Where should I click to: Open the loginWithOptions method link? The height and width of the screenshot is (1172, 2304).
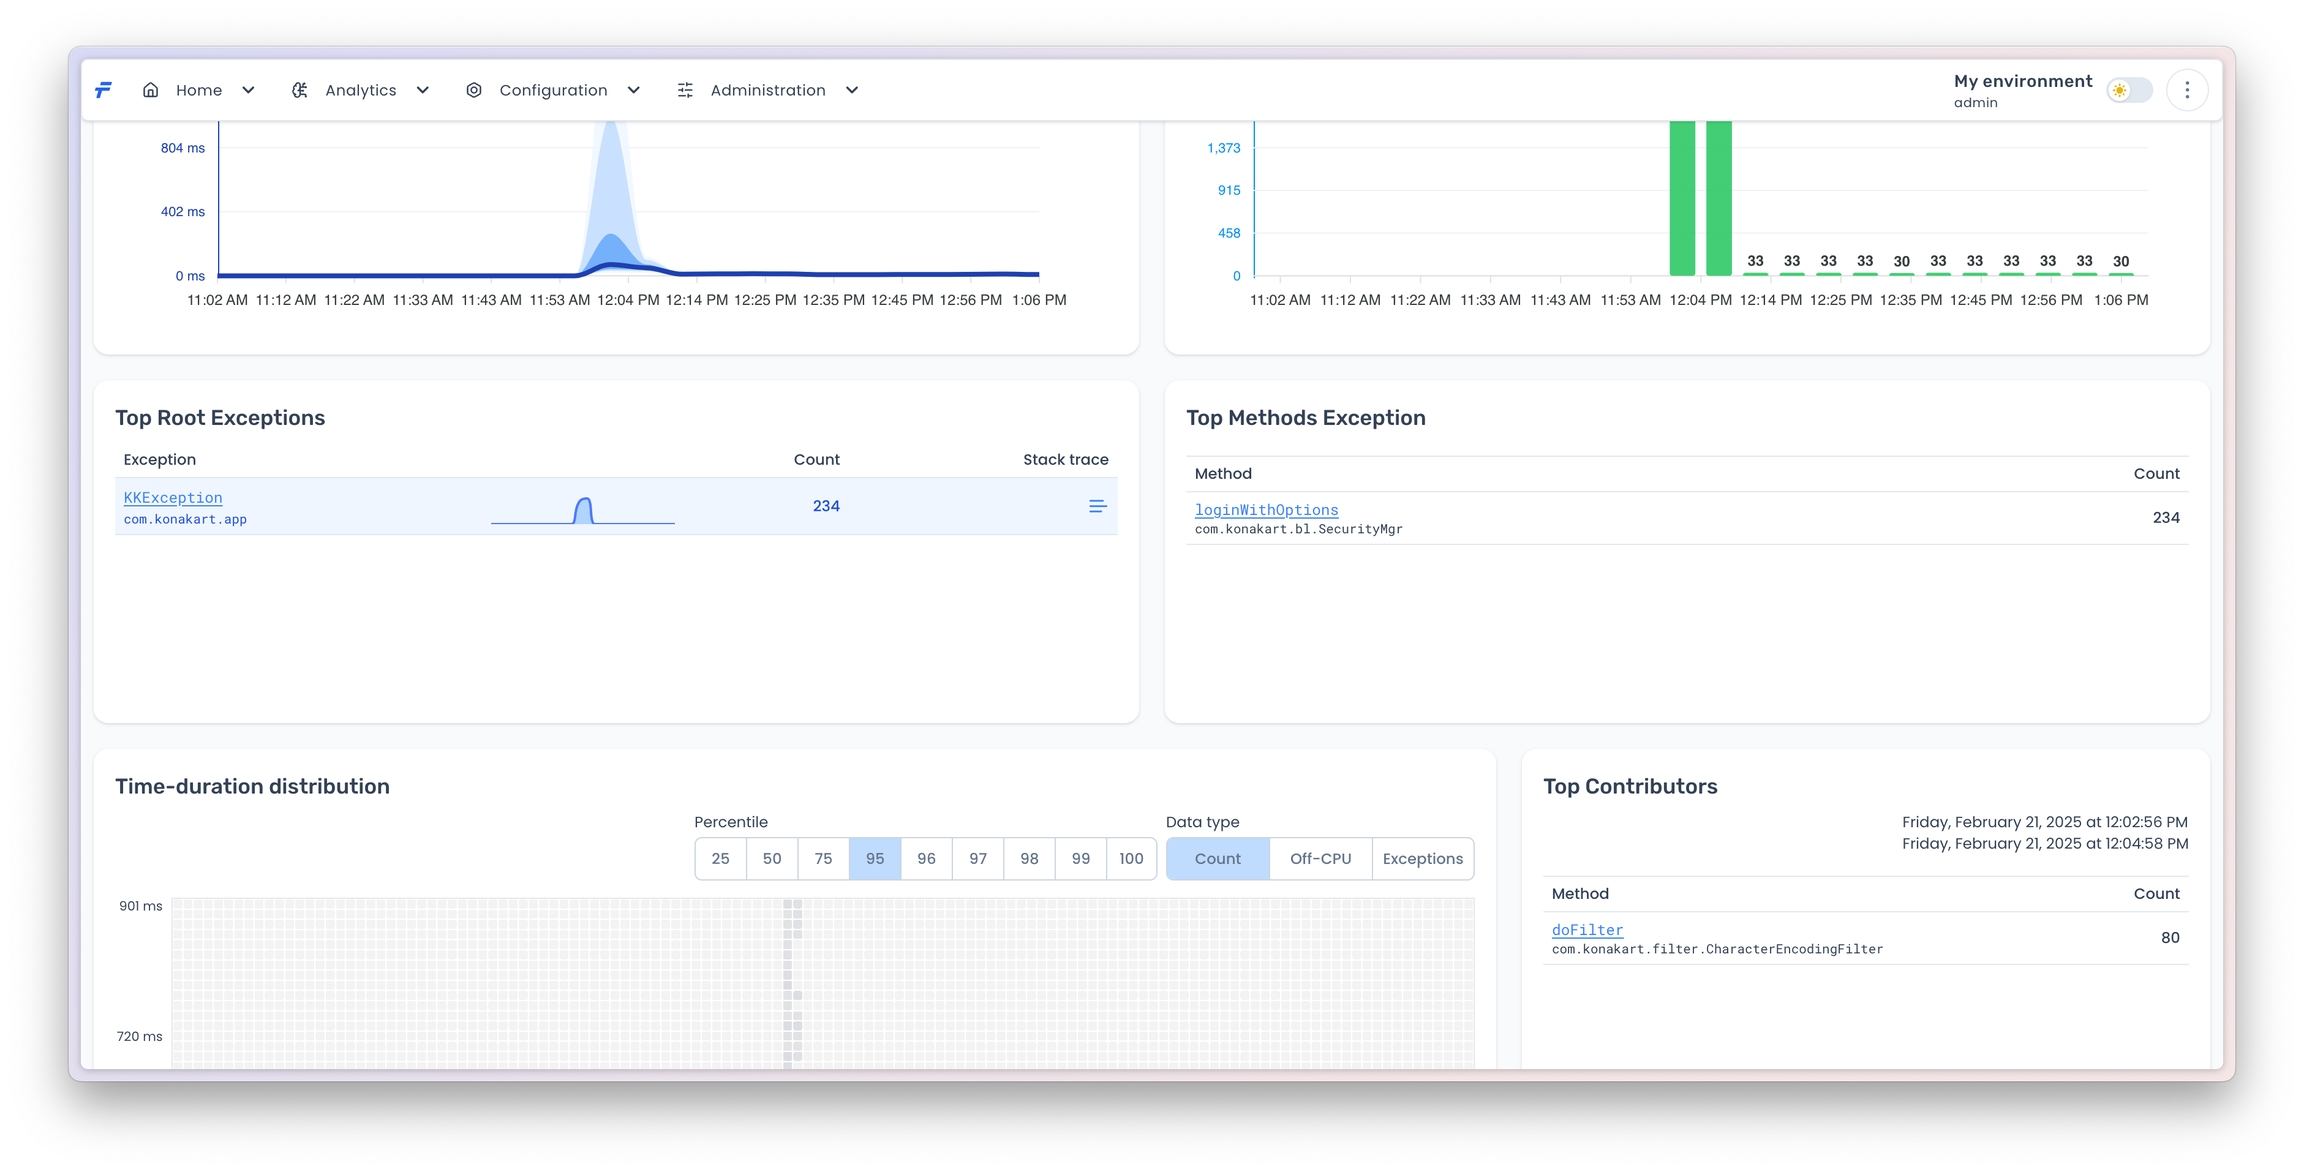tap(1266, 510)
